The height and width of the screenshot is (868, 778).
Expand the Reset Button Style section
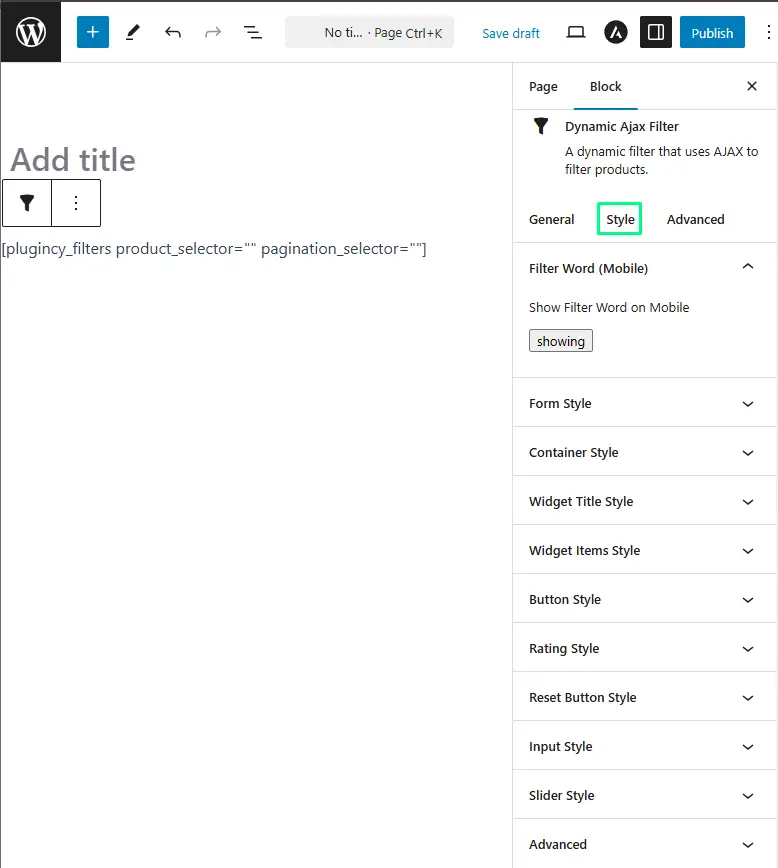644,698
